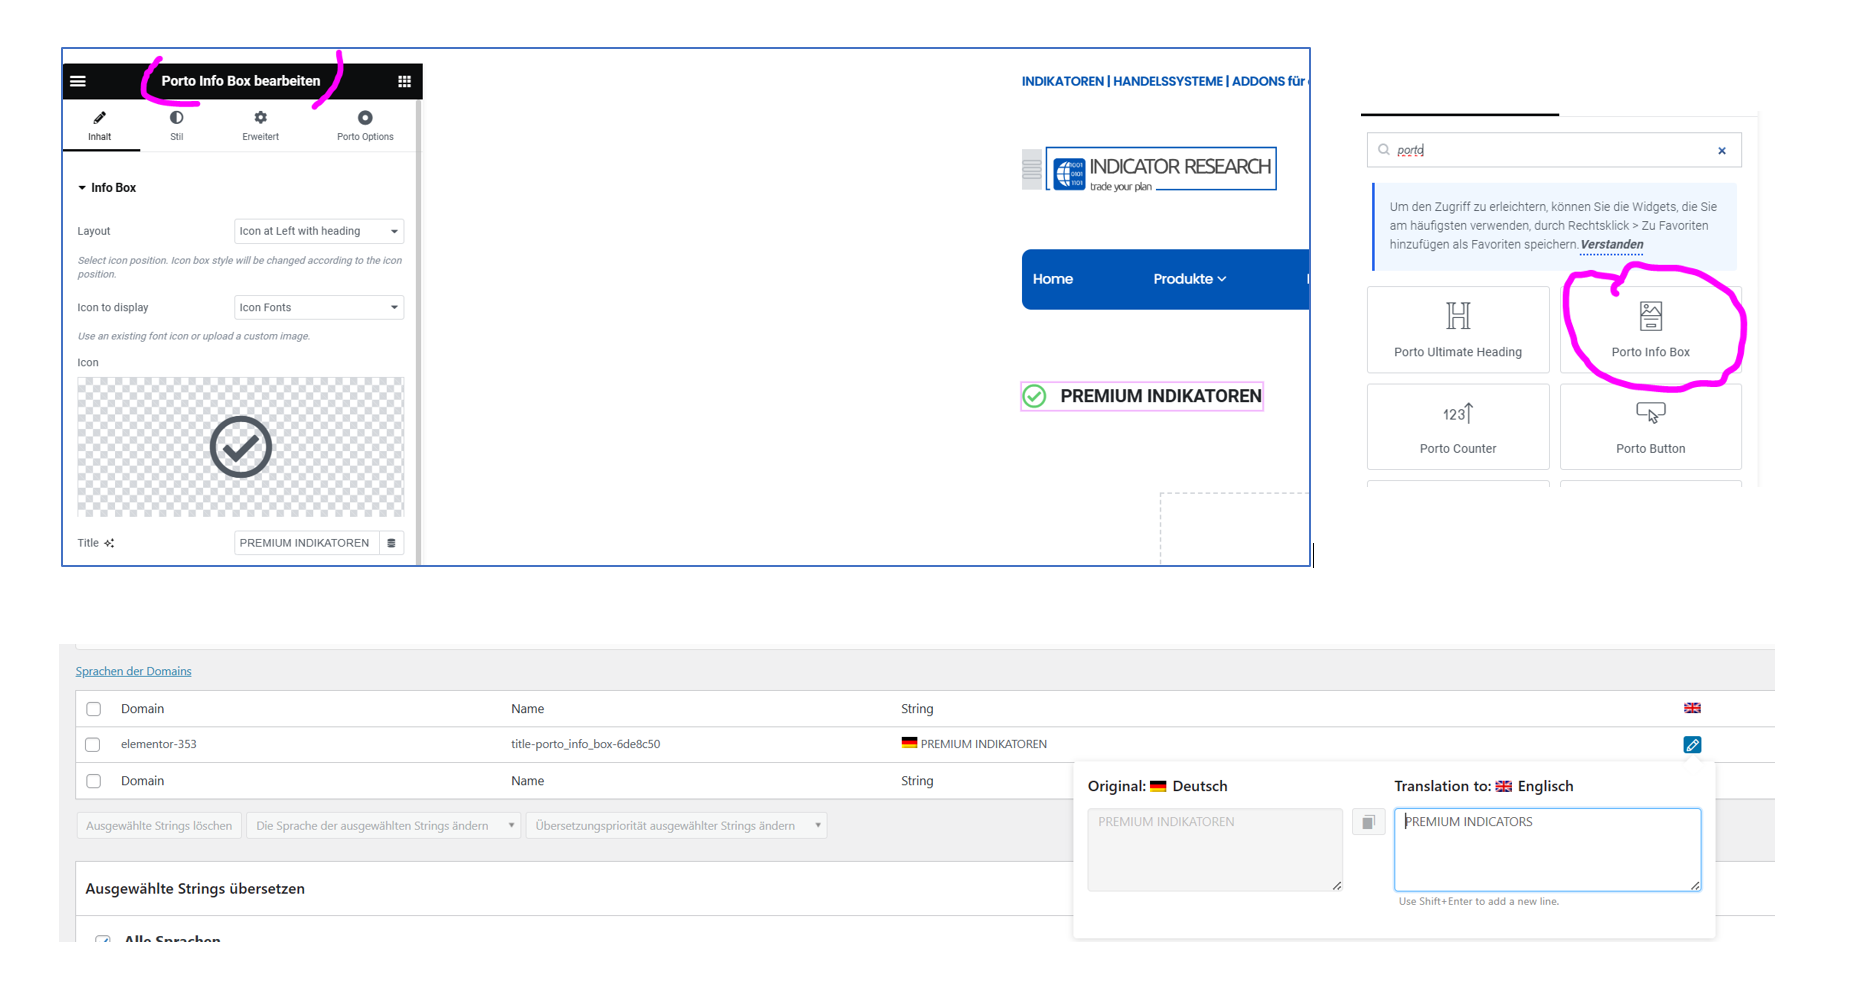Switch to the Erweitert tab
The image size is (1856, 992).
click(x=260, y=126)
